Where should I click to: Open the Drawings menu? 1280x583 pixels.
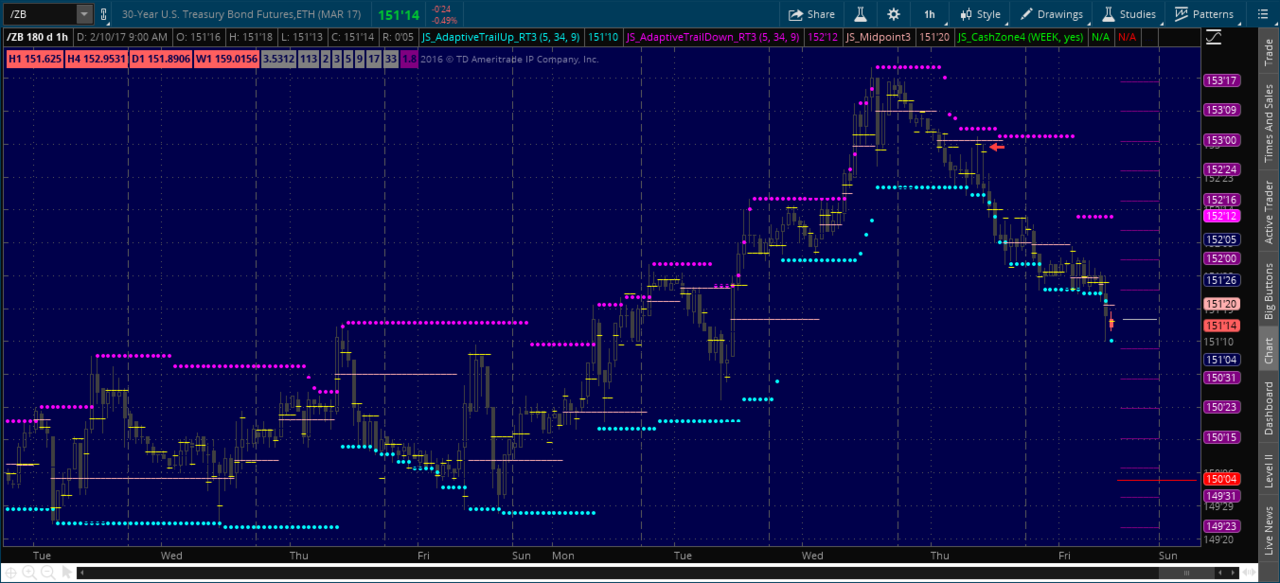pos(1051,14)
